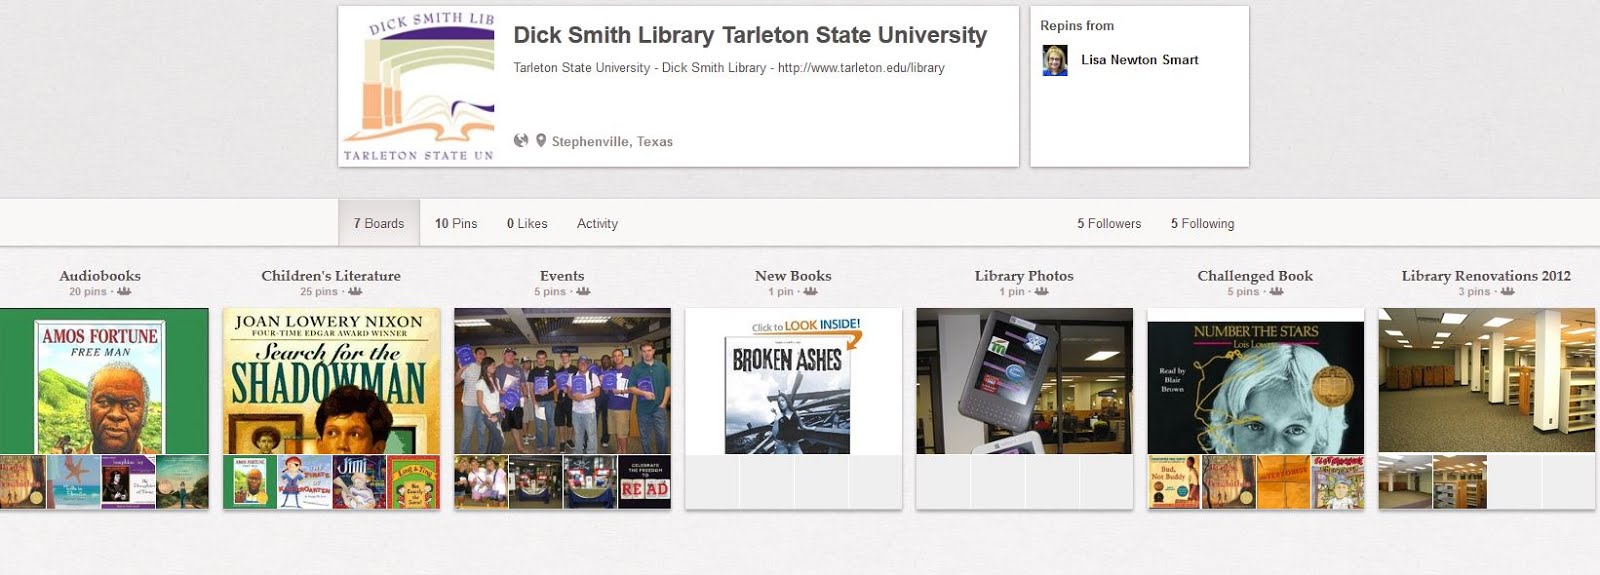View the 5 Followers list
This screenshot has height=575, width=1600.
1109,223
